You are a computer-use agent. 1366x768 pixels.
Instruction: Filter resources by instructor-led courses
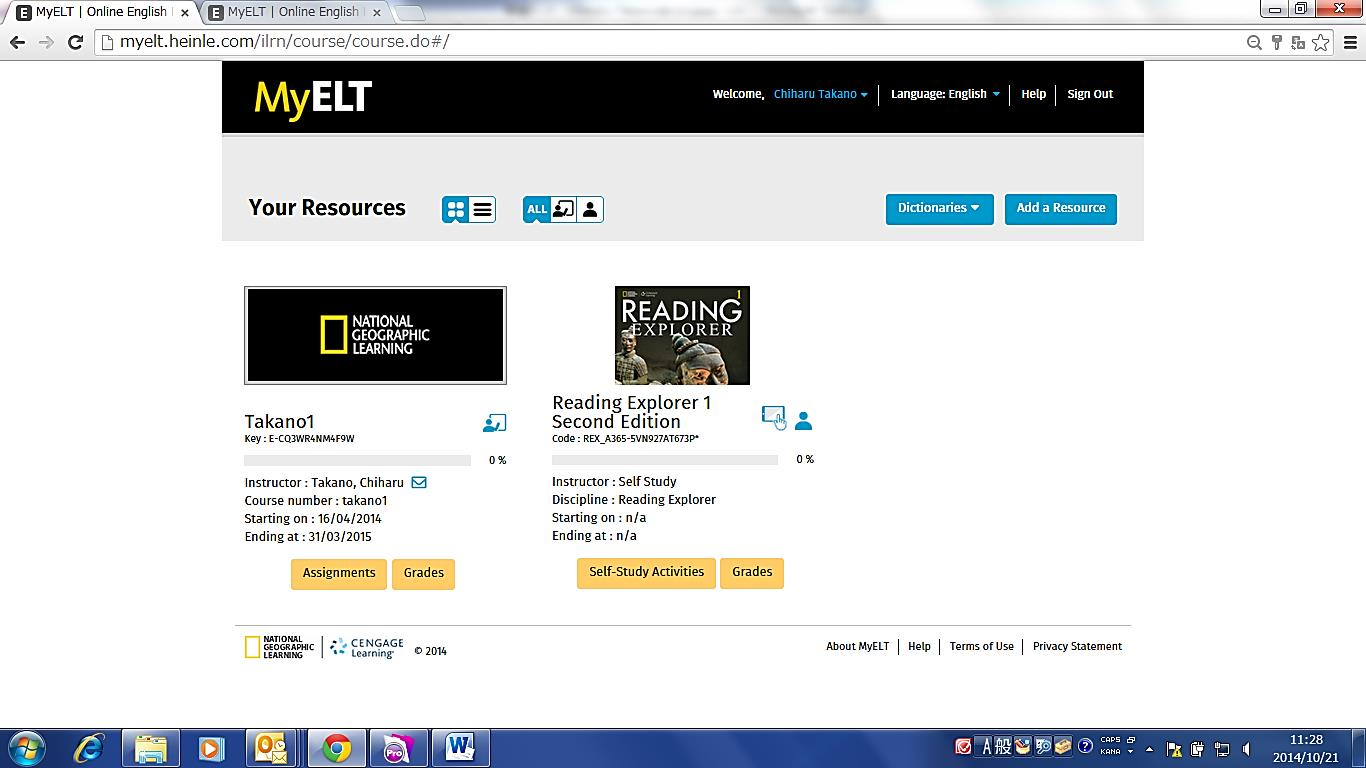(563, 209)
